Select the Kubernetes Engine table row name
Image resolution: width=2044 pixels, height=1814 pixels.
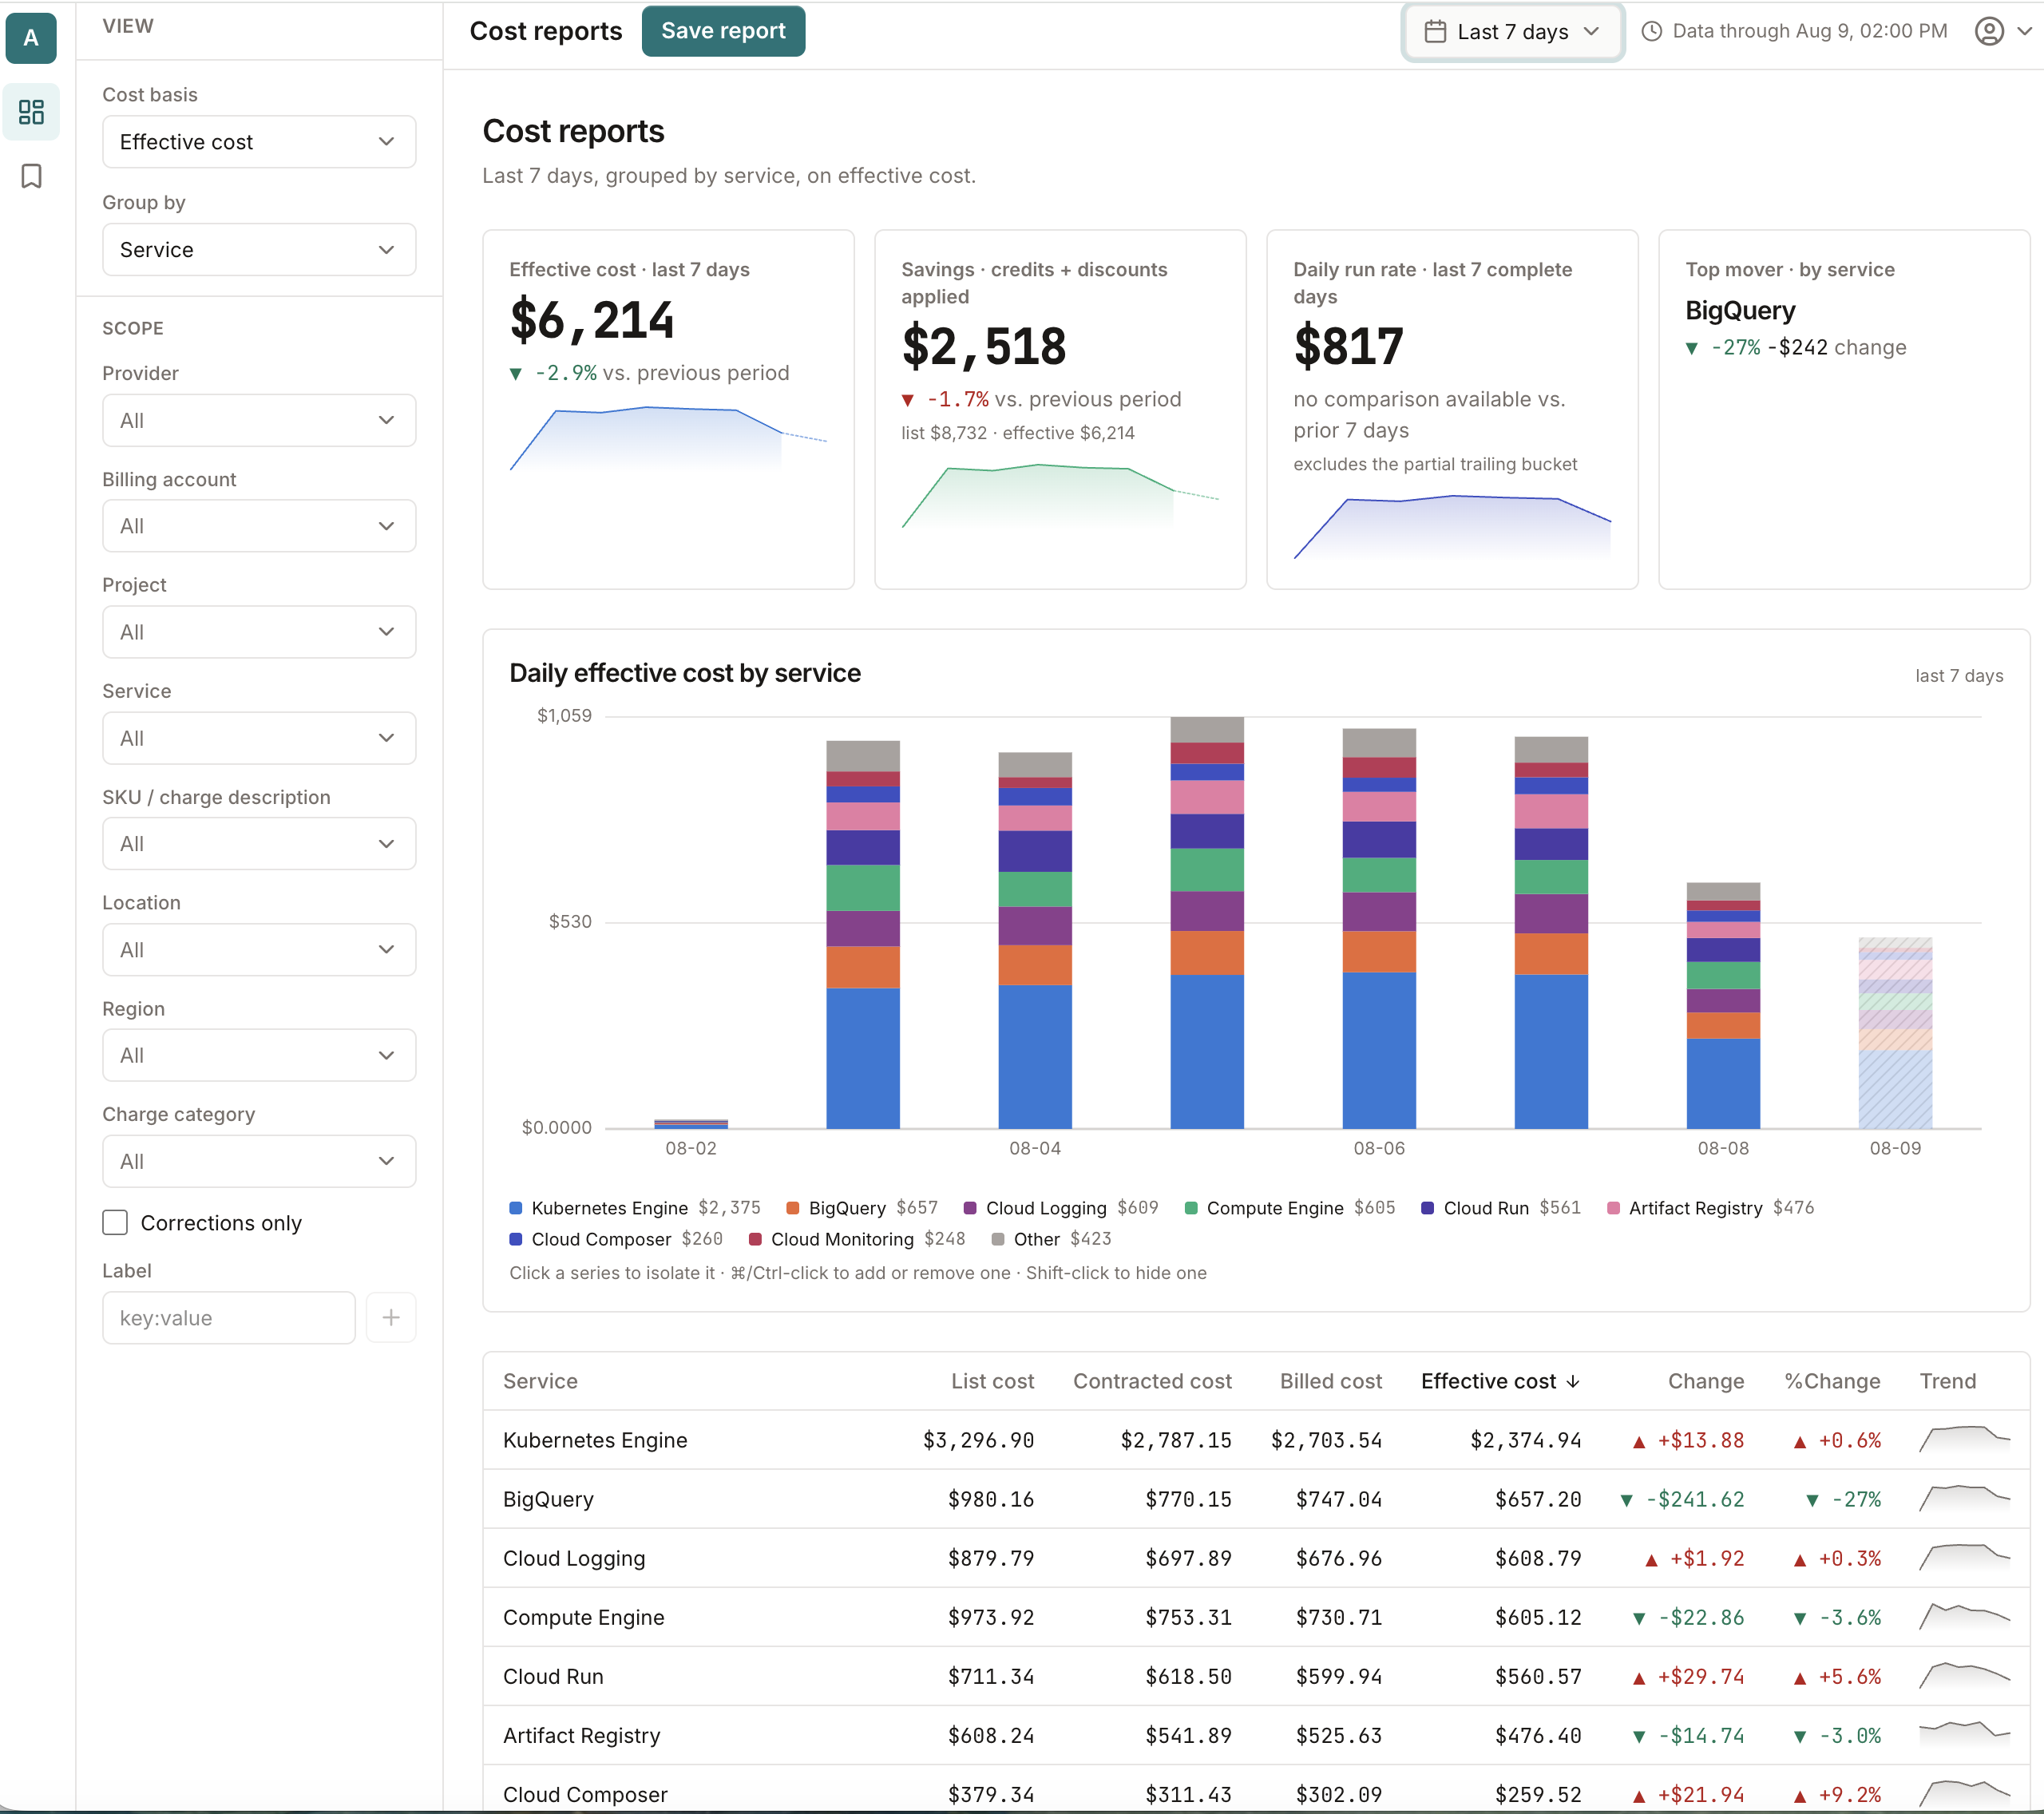click(595, 1440)
